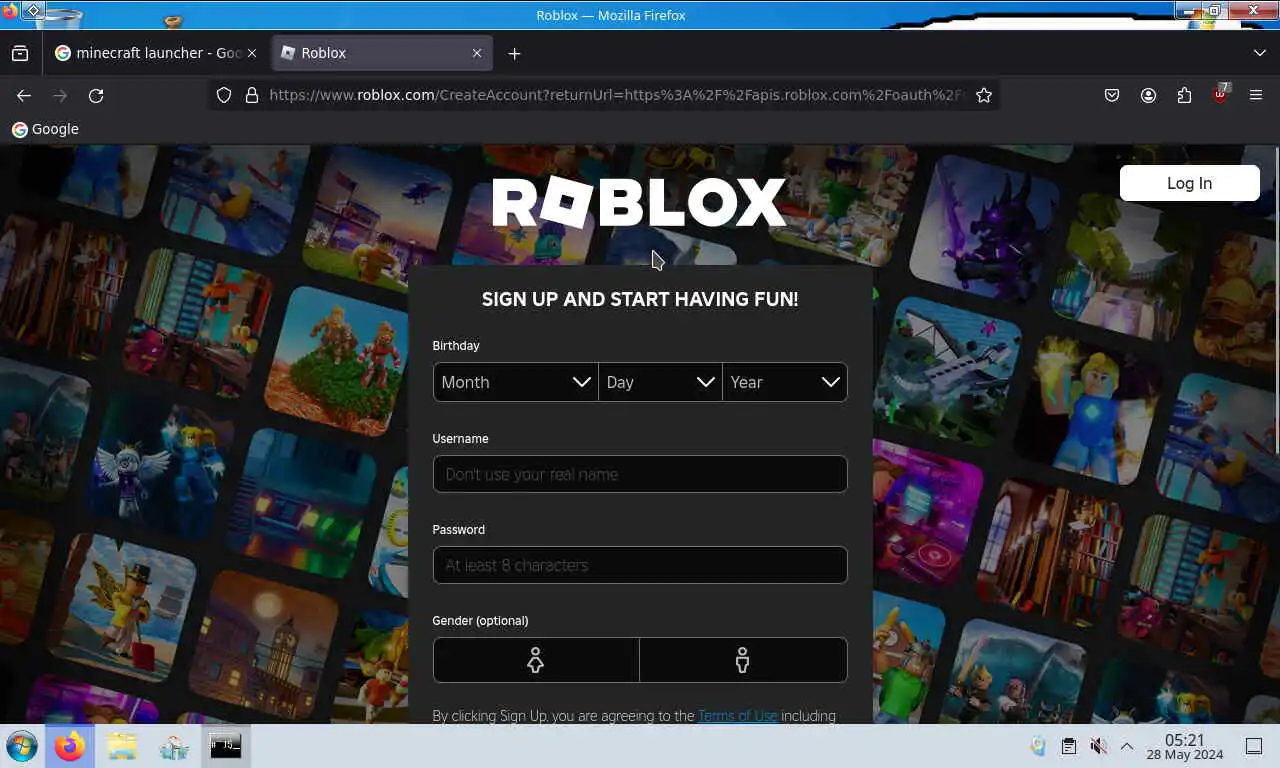This screenshot has height=768, width=1280.
Task: Close the Roblox tab
Action: click(x=477, y=53)
